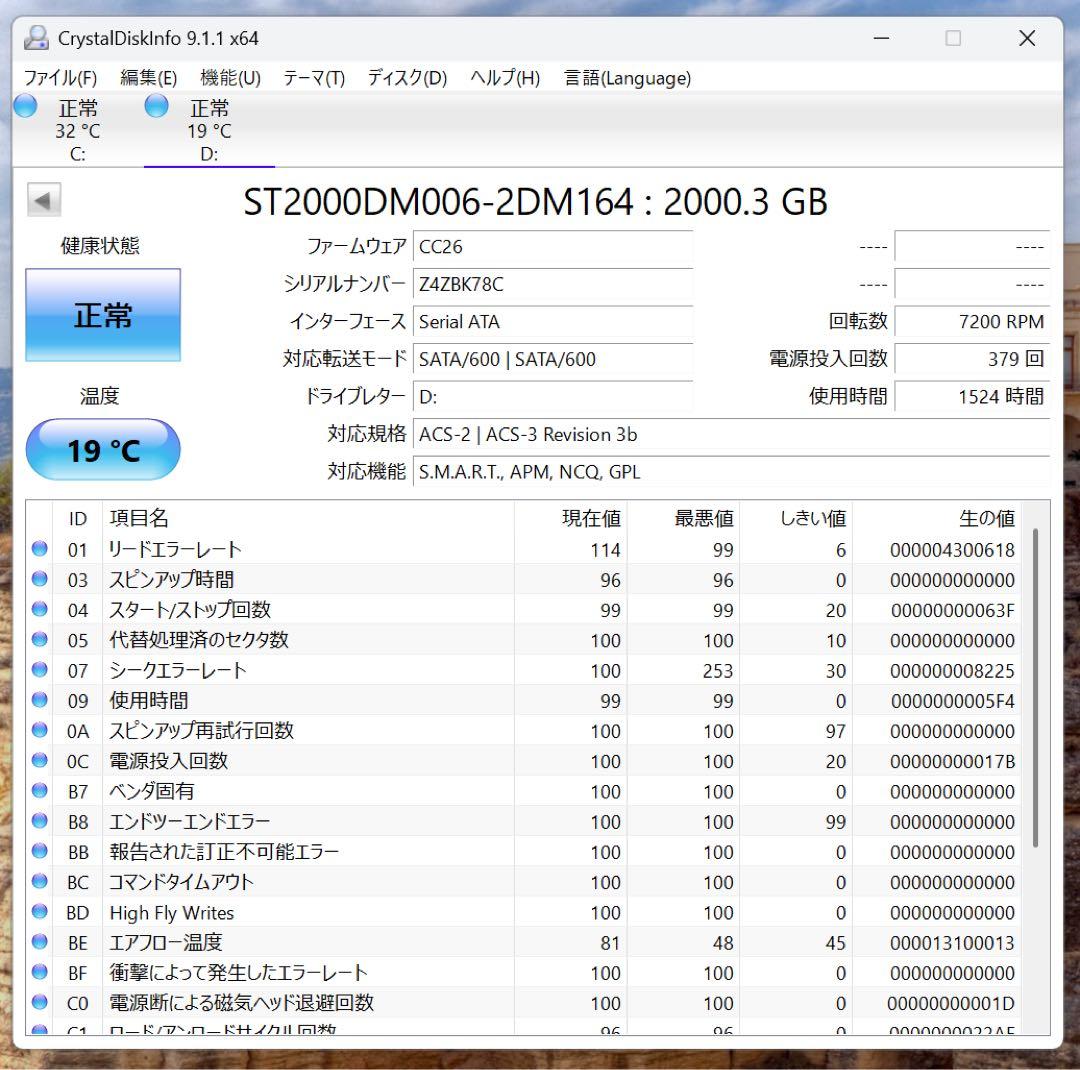Click the 現在値 column header

(571, 518)
